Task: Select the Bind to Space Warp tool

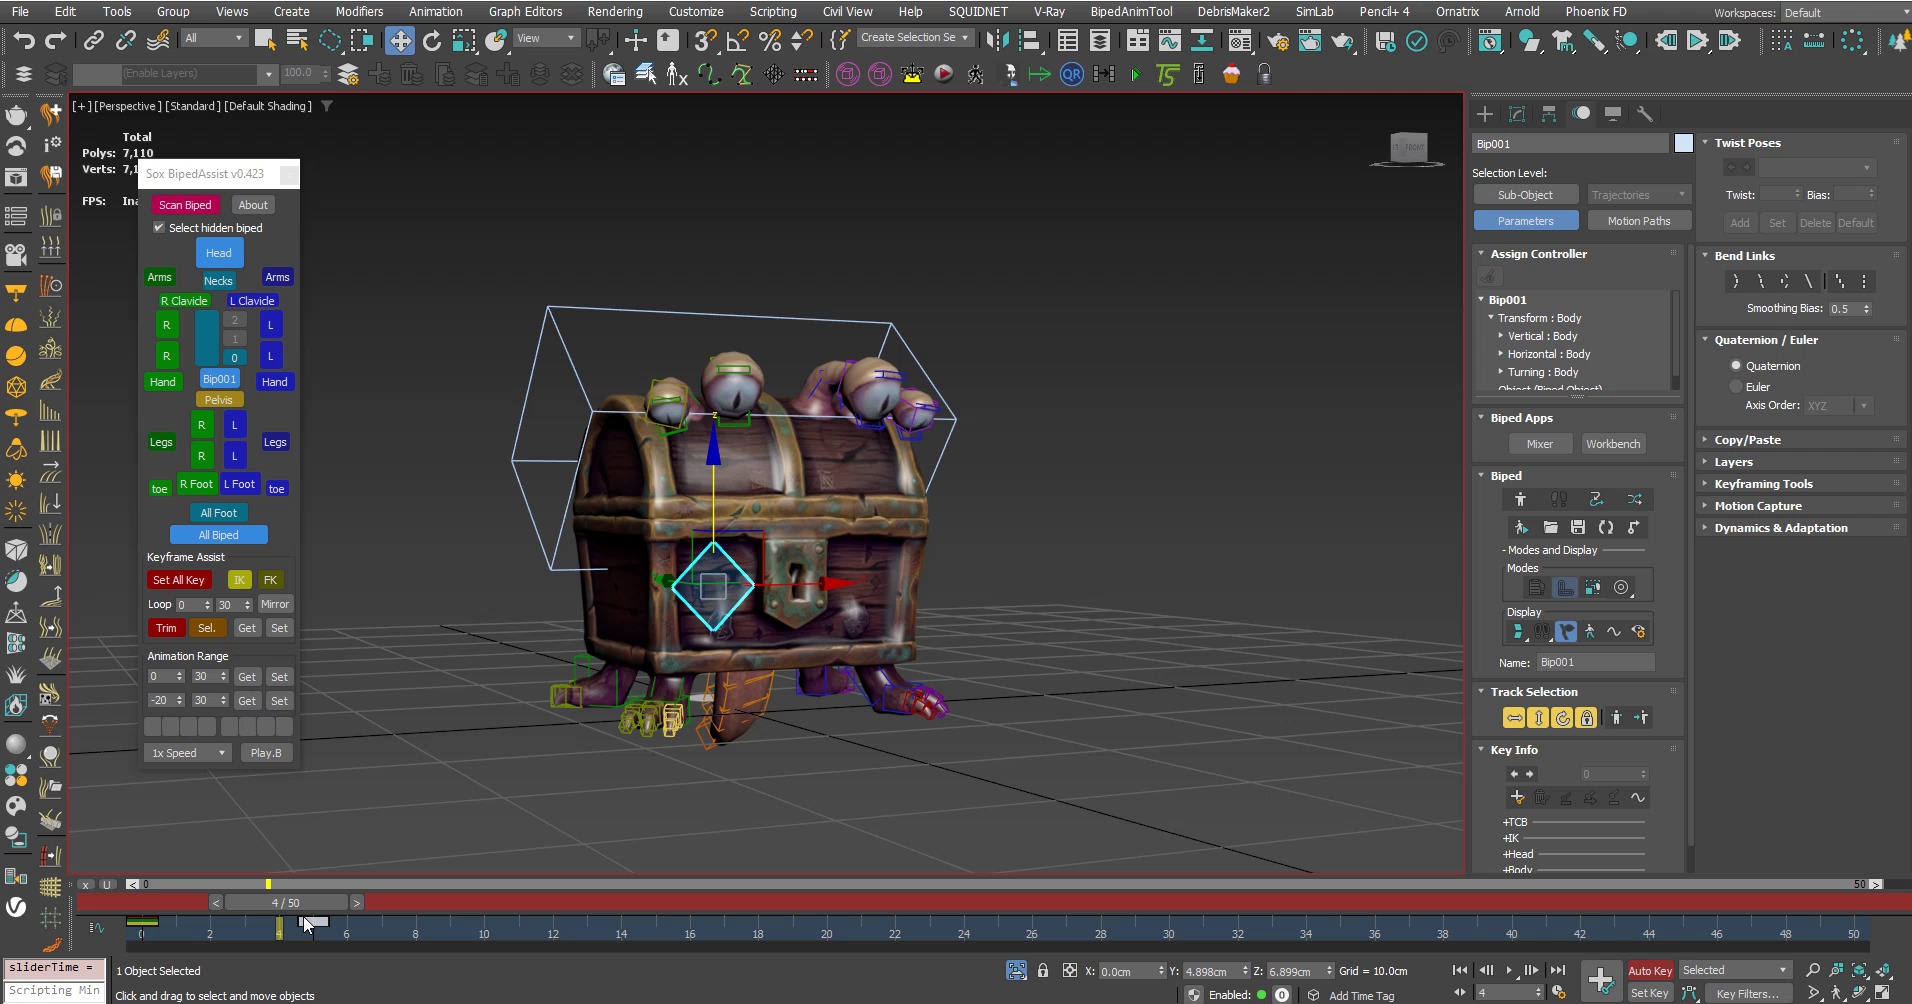Action: 158,40
